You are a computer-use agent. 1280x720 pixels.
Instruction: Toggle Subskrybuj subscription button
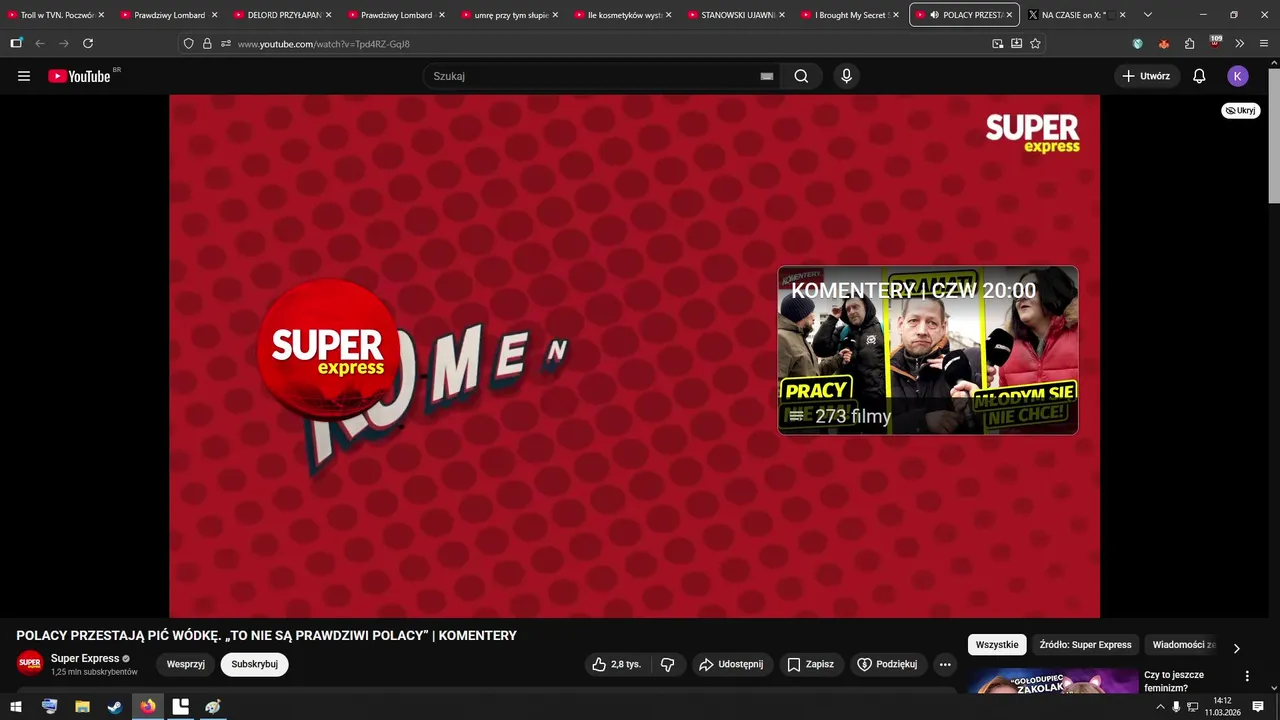[x=254, y=664]
